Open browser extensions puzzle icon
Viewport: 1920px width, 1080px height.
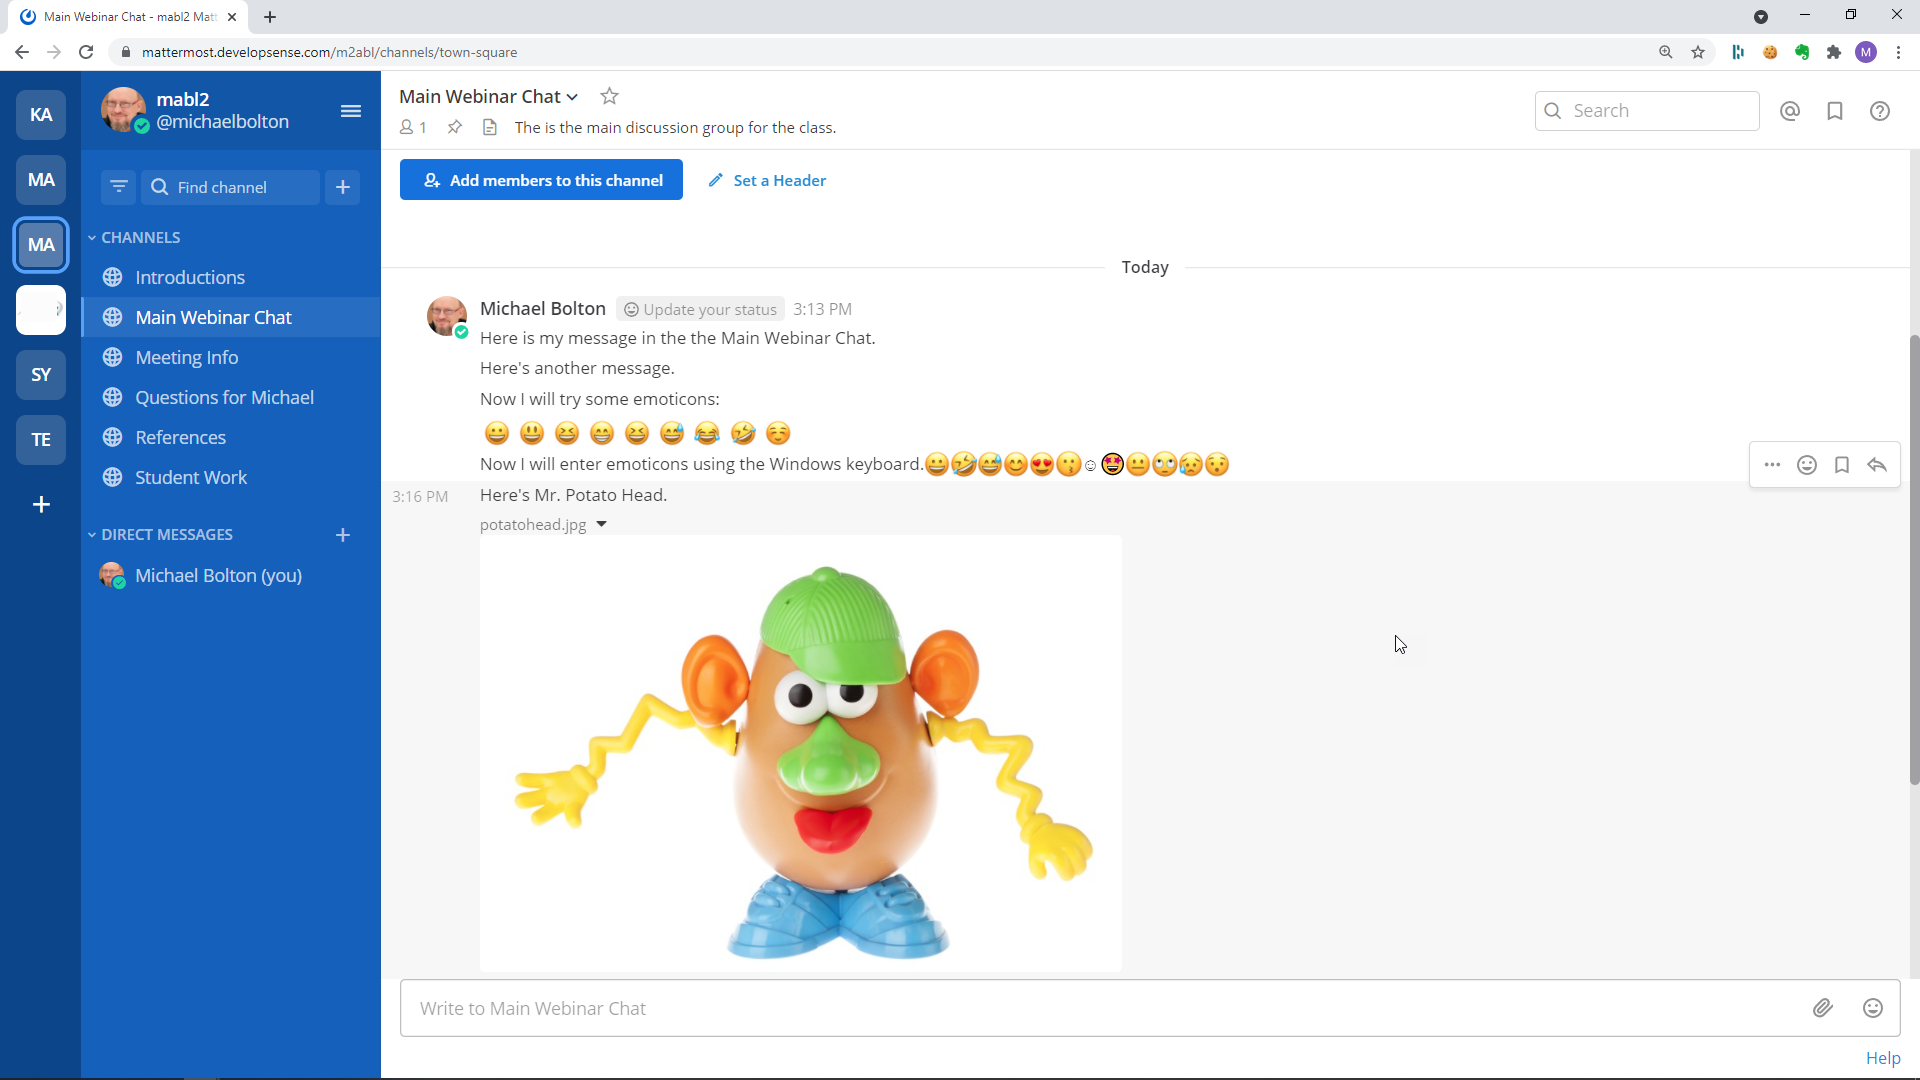1834,52
